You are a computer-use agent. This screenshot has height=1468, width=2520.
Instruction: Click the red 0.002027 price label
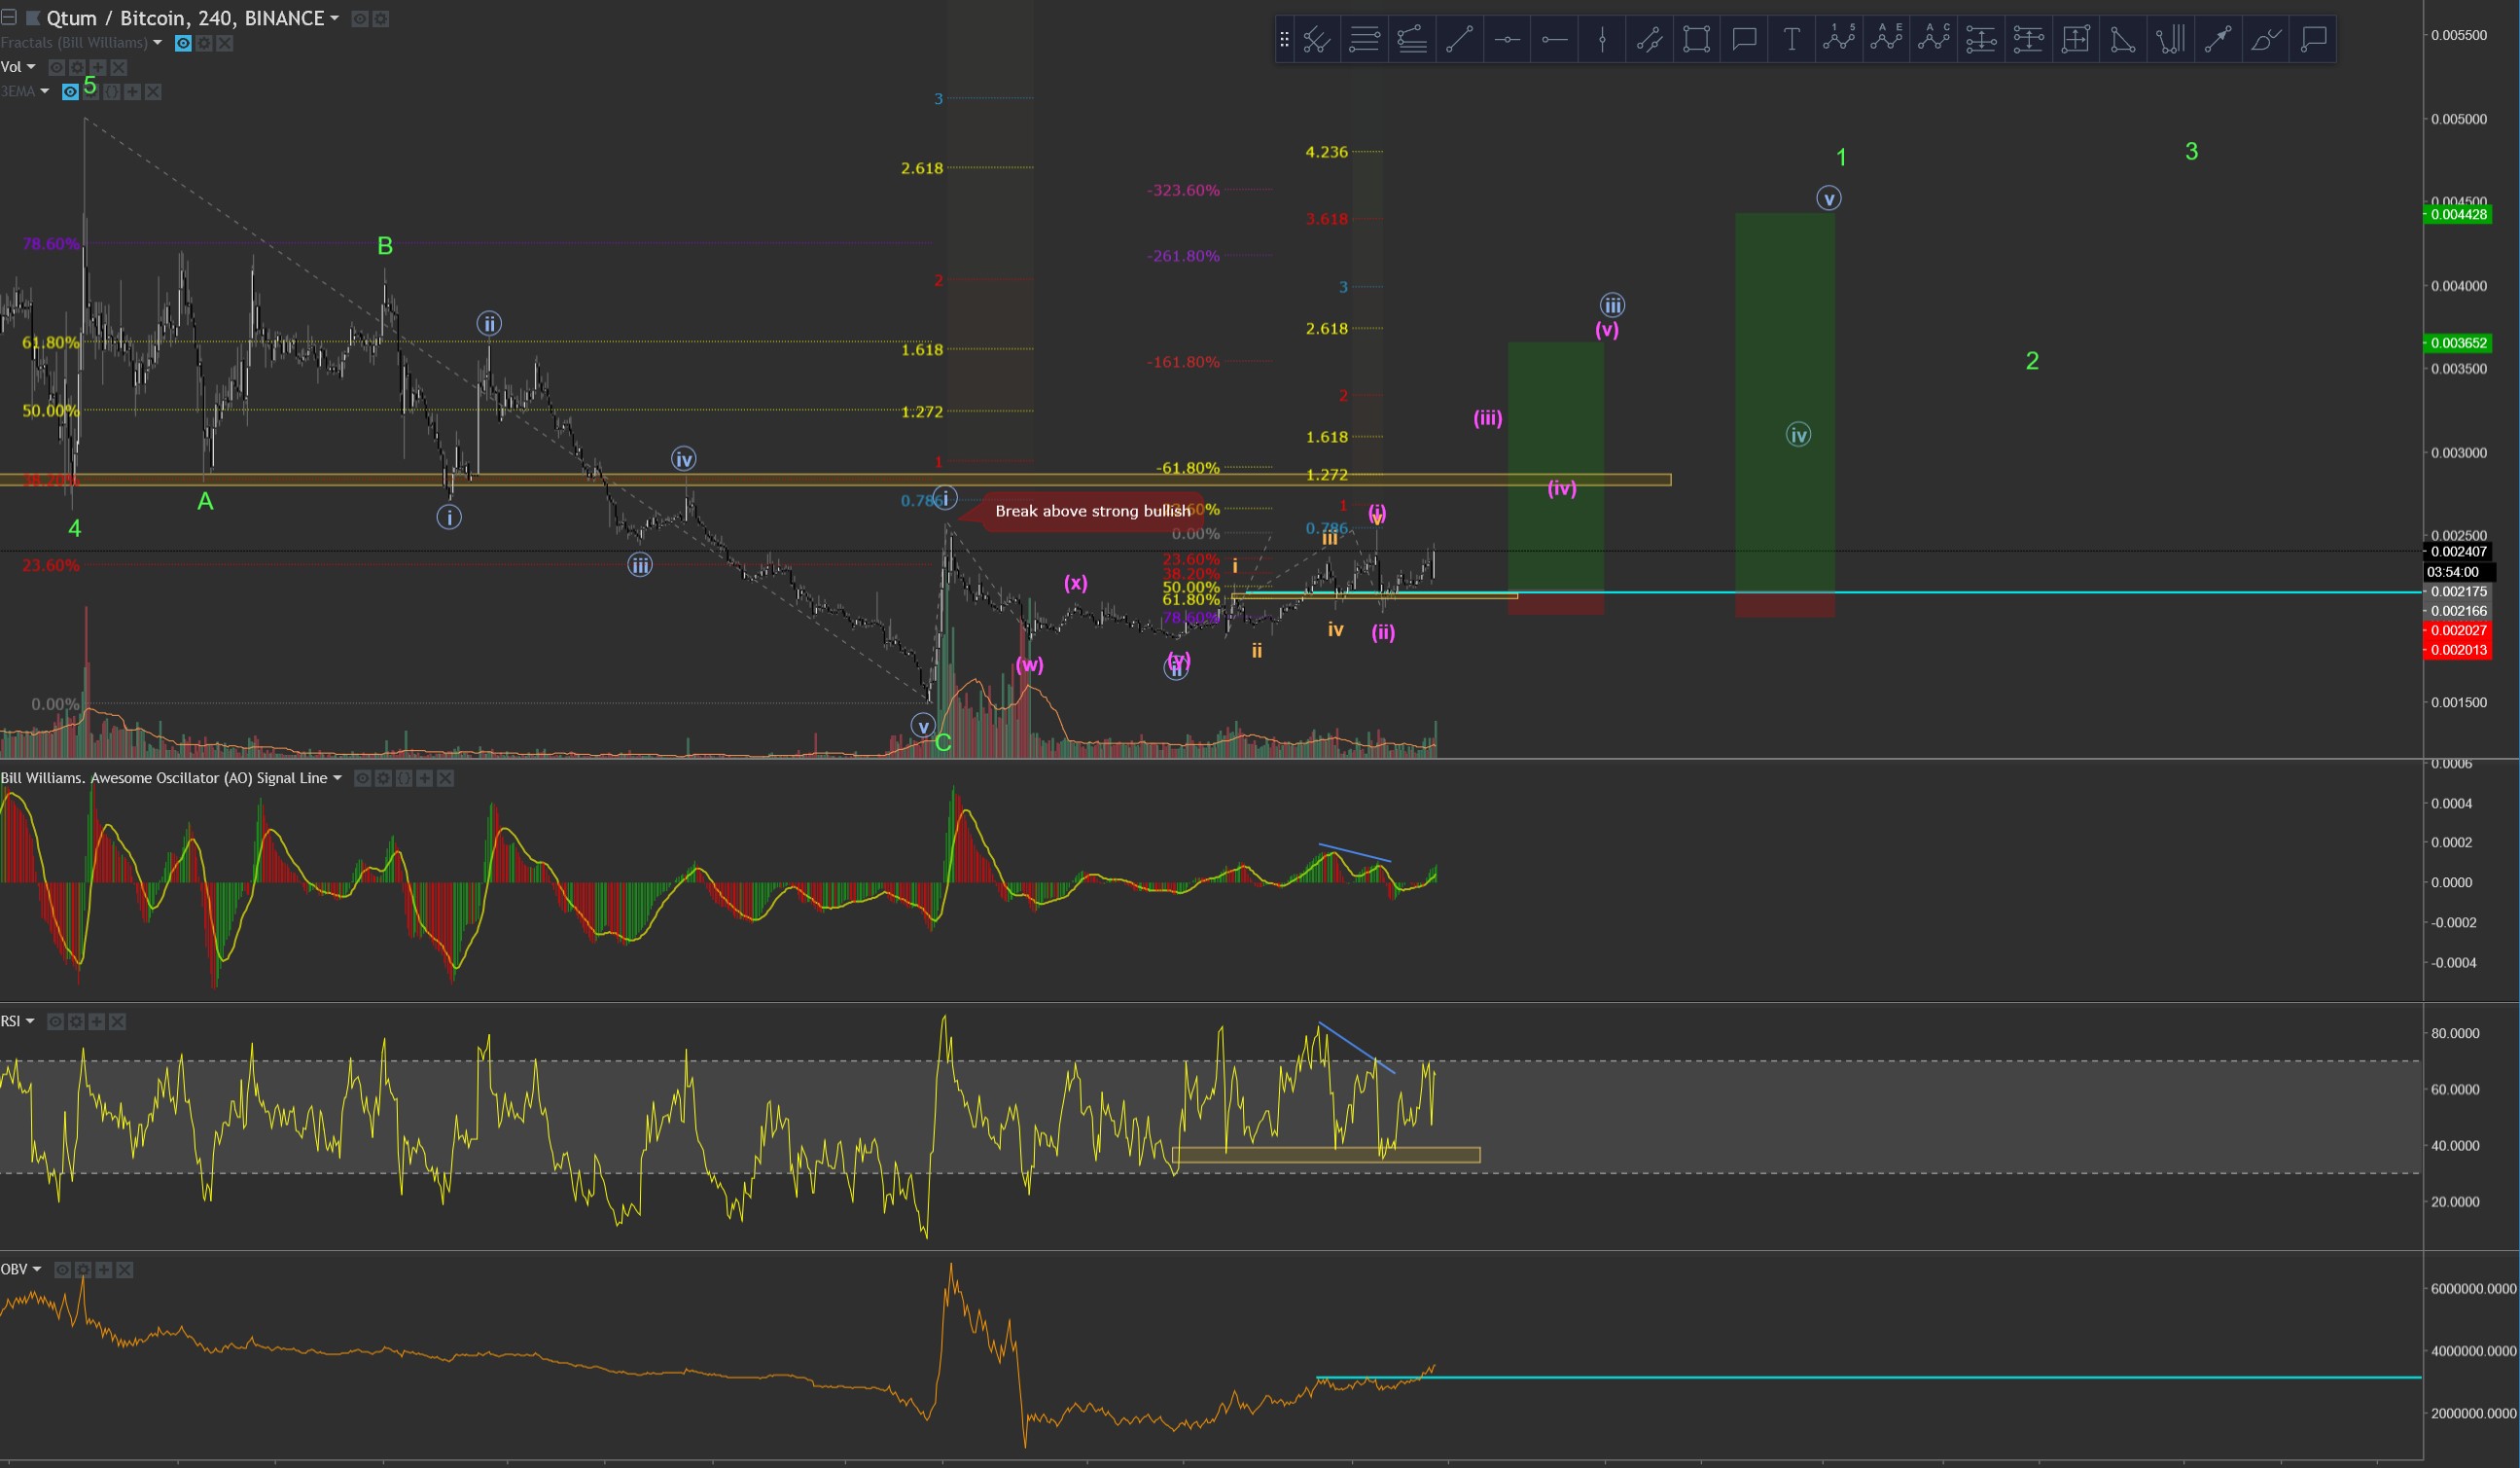[2457, 630]
